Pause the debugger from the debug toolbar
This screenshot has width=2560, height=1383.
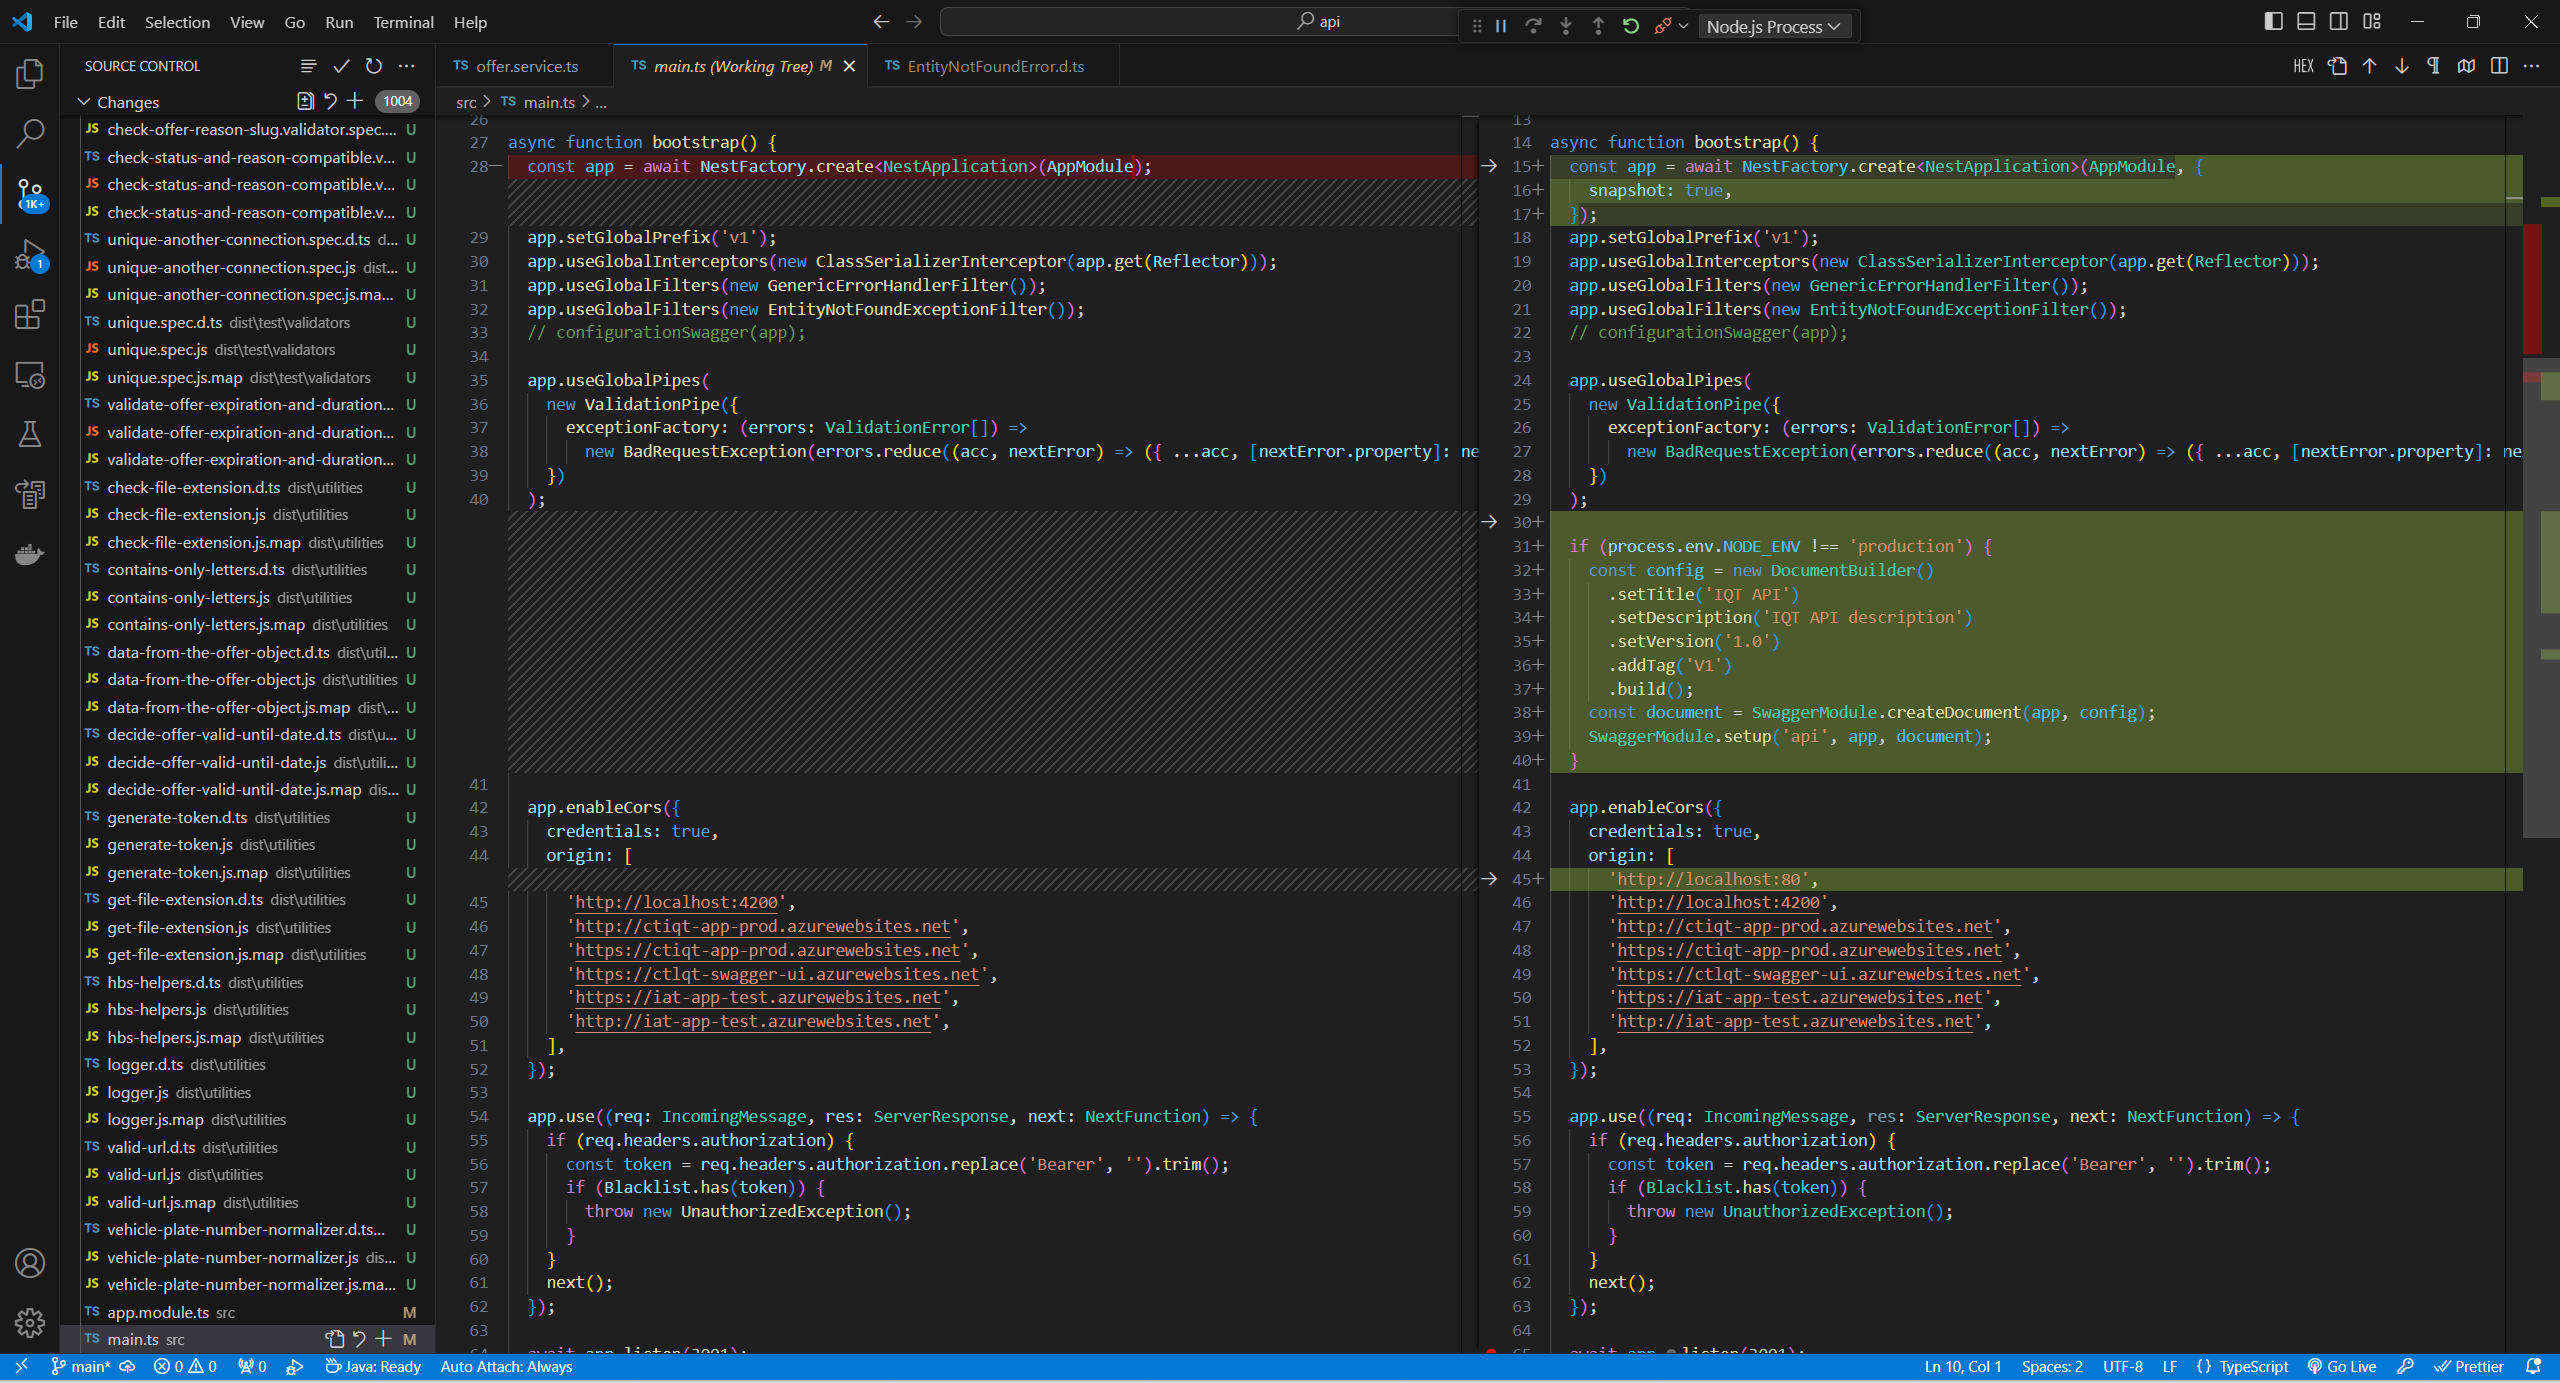coord(1501,26)
